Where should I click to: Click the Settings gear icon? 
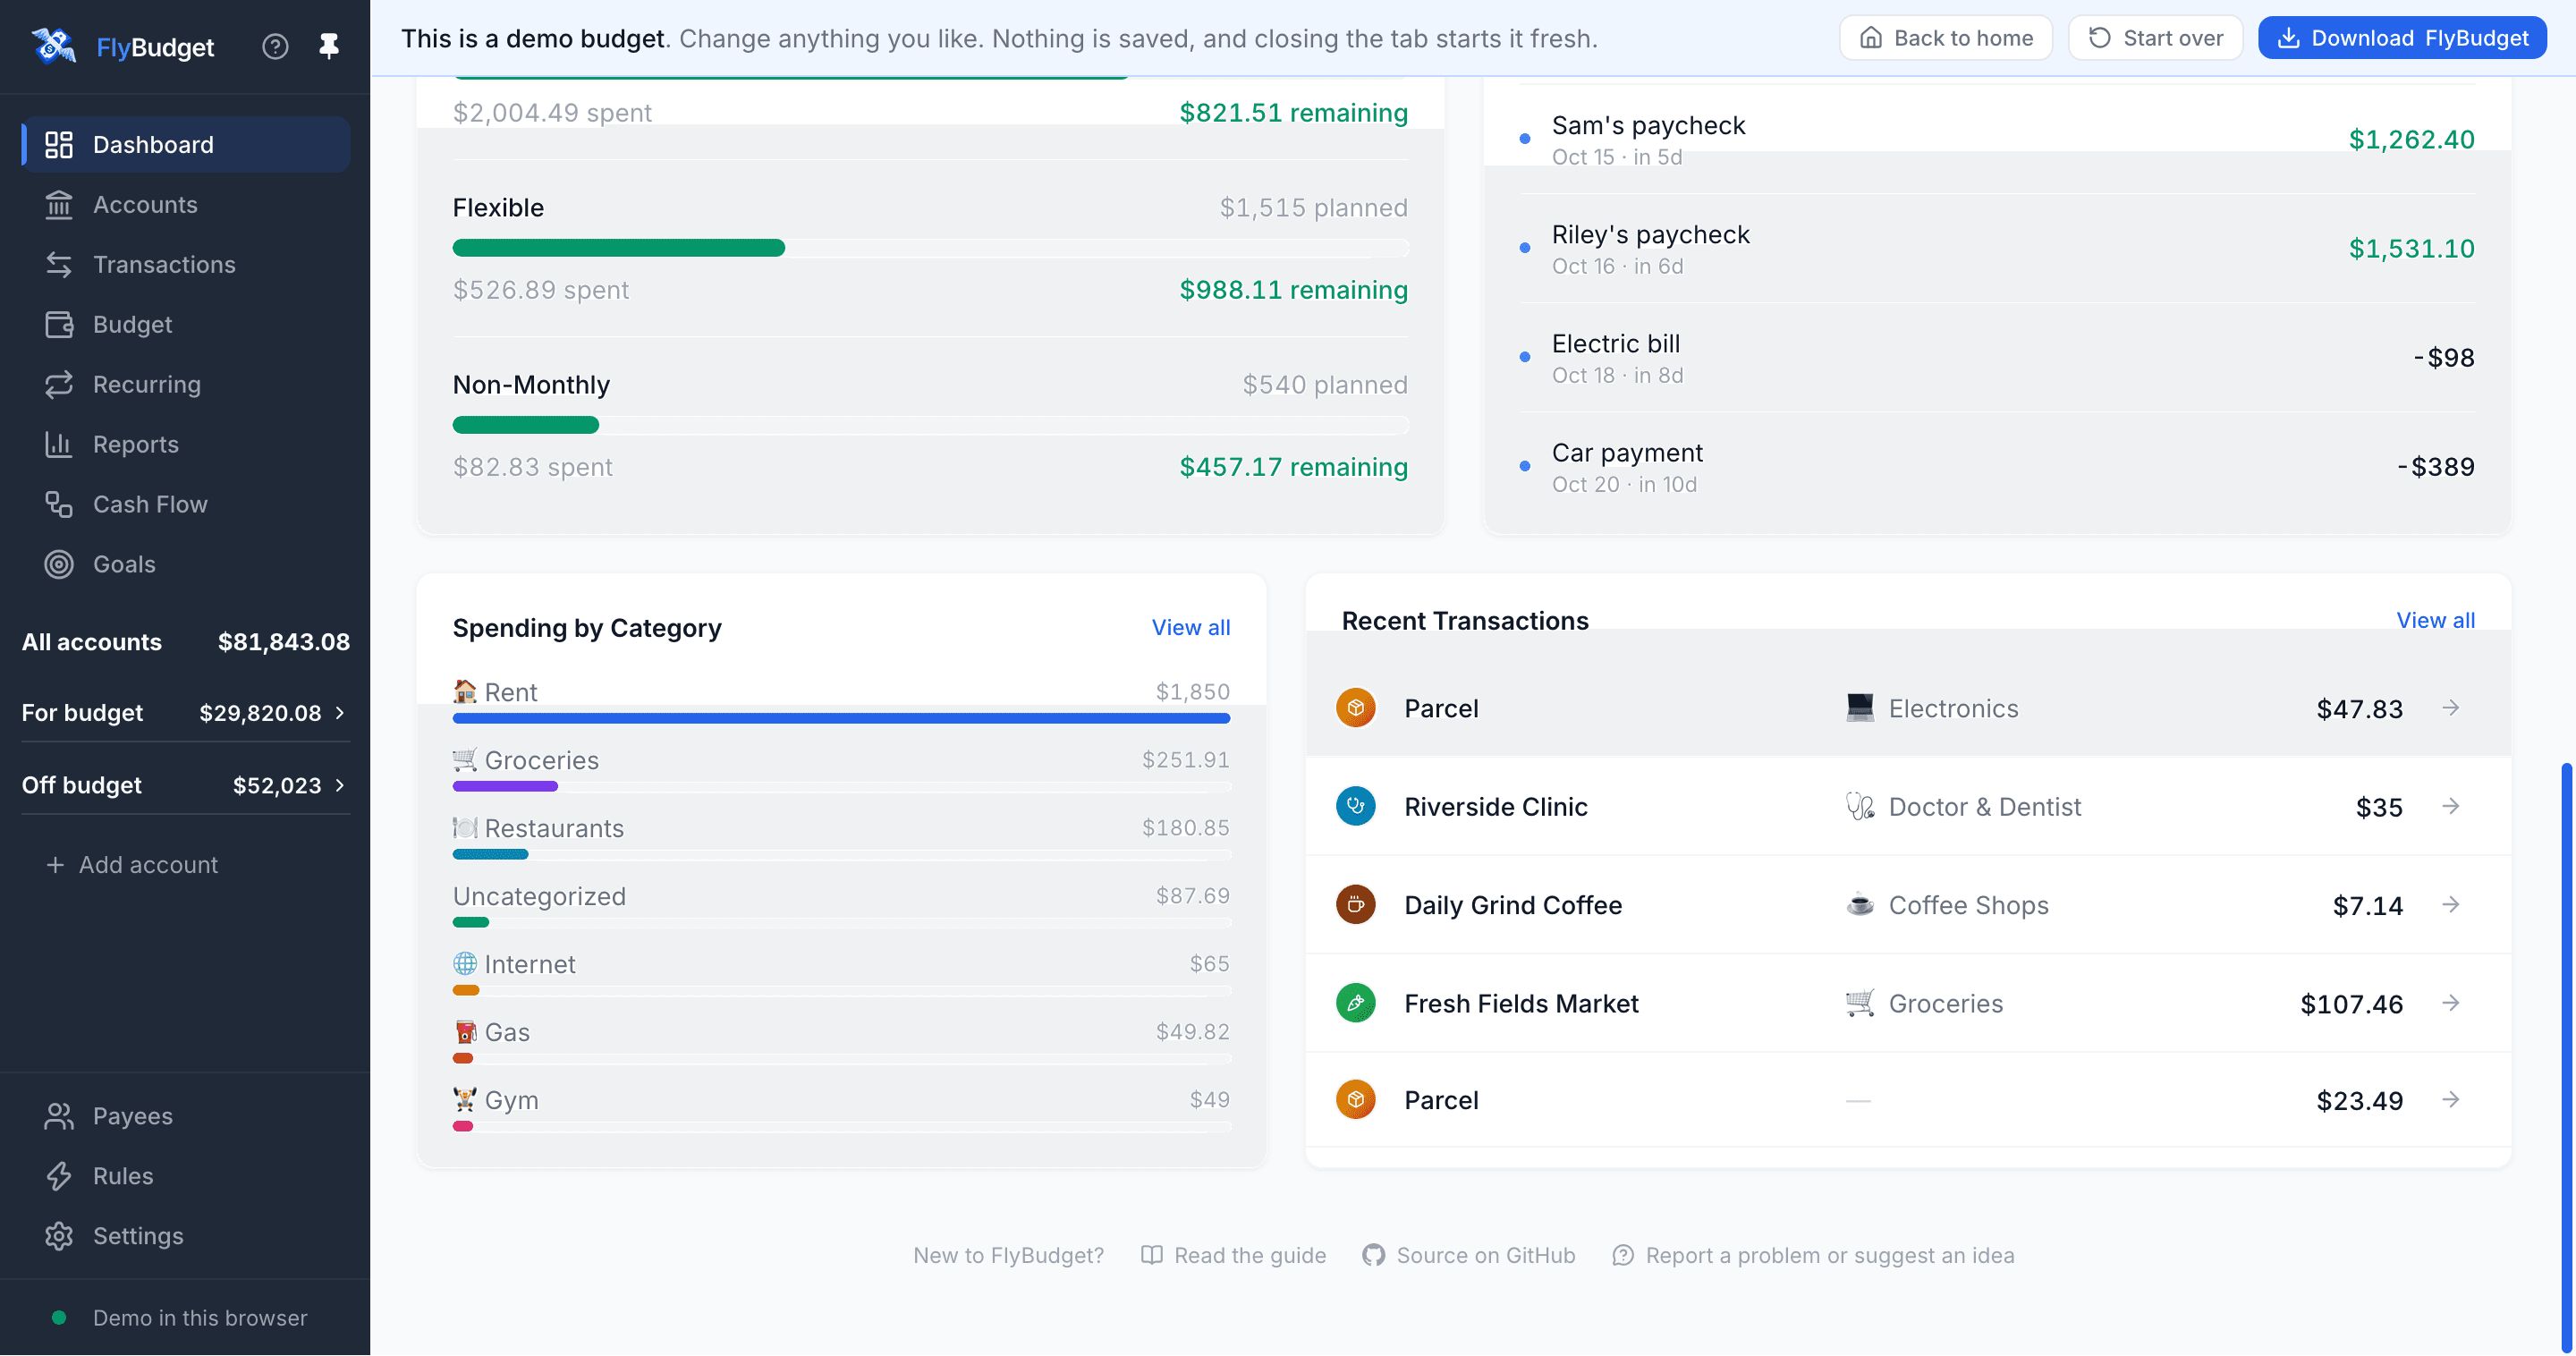[x=59, y=1236]
